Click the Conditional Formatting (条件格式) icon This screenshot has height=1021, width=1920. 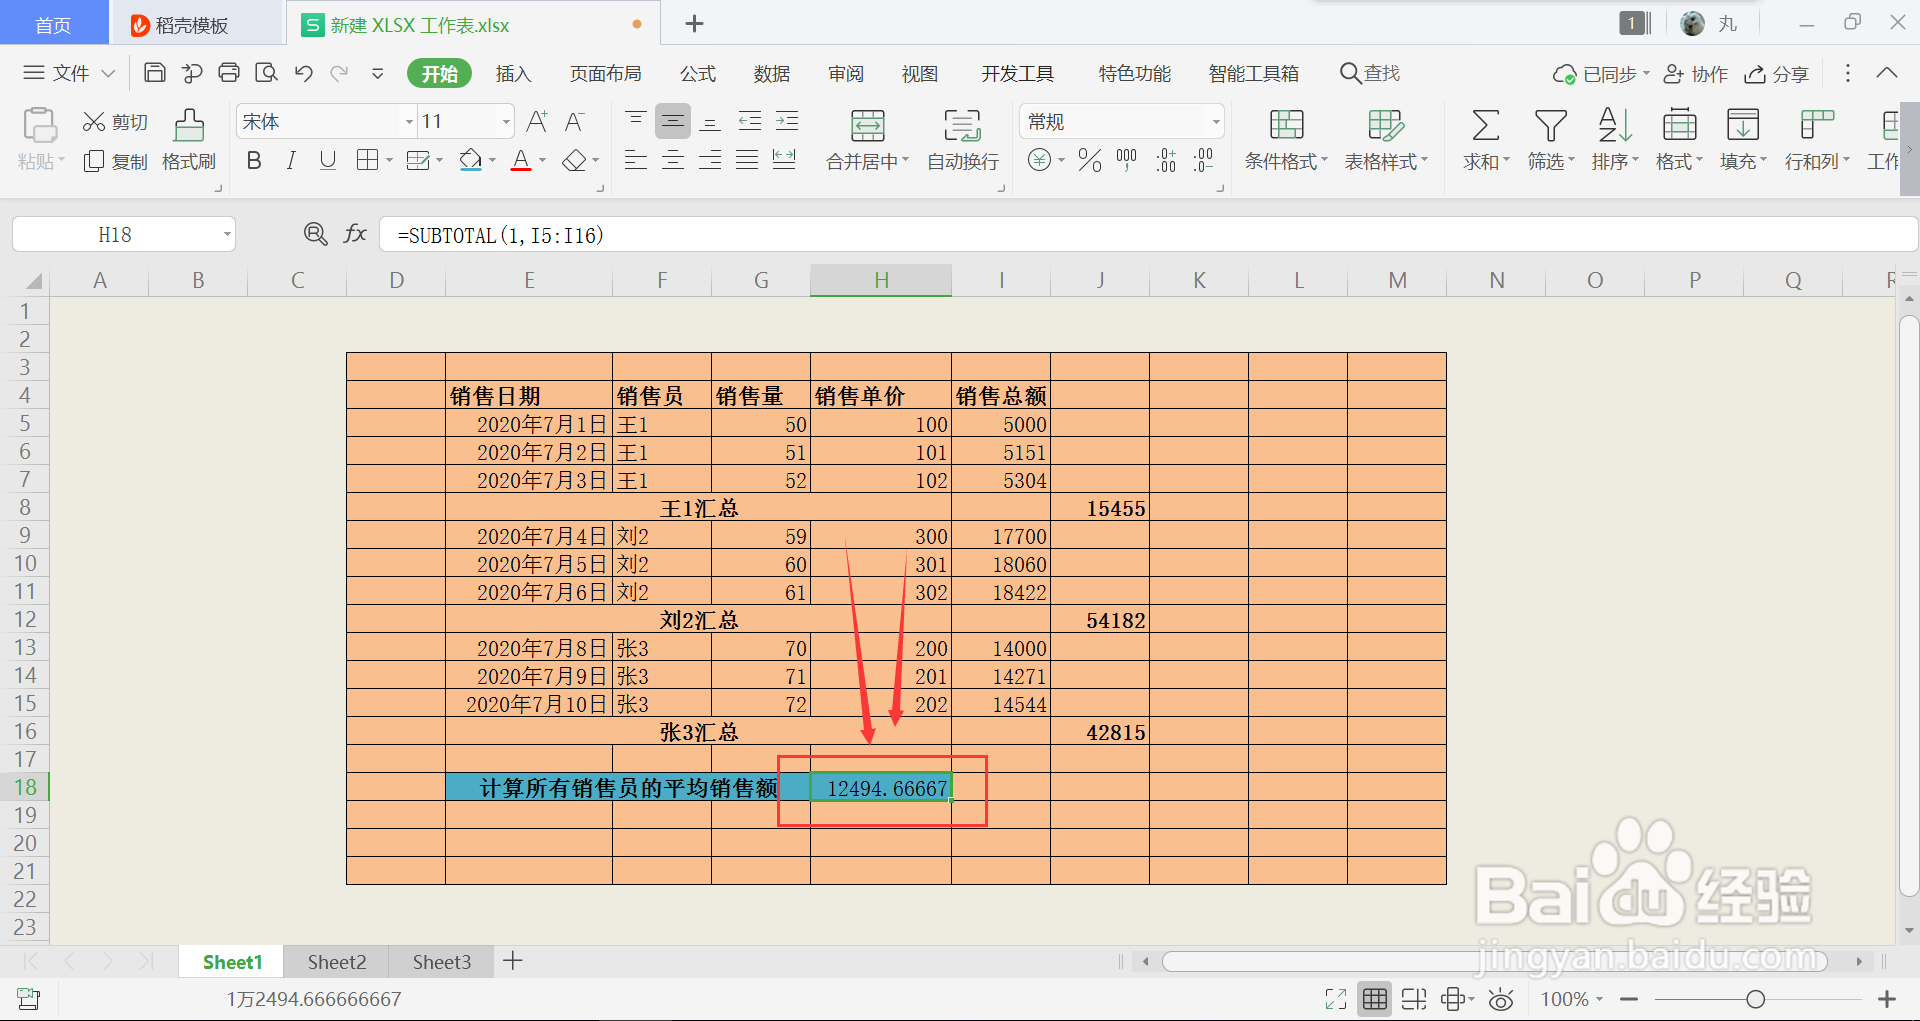(1286, 125)
